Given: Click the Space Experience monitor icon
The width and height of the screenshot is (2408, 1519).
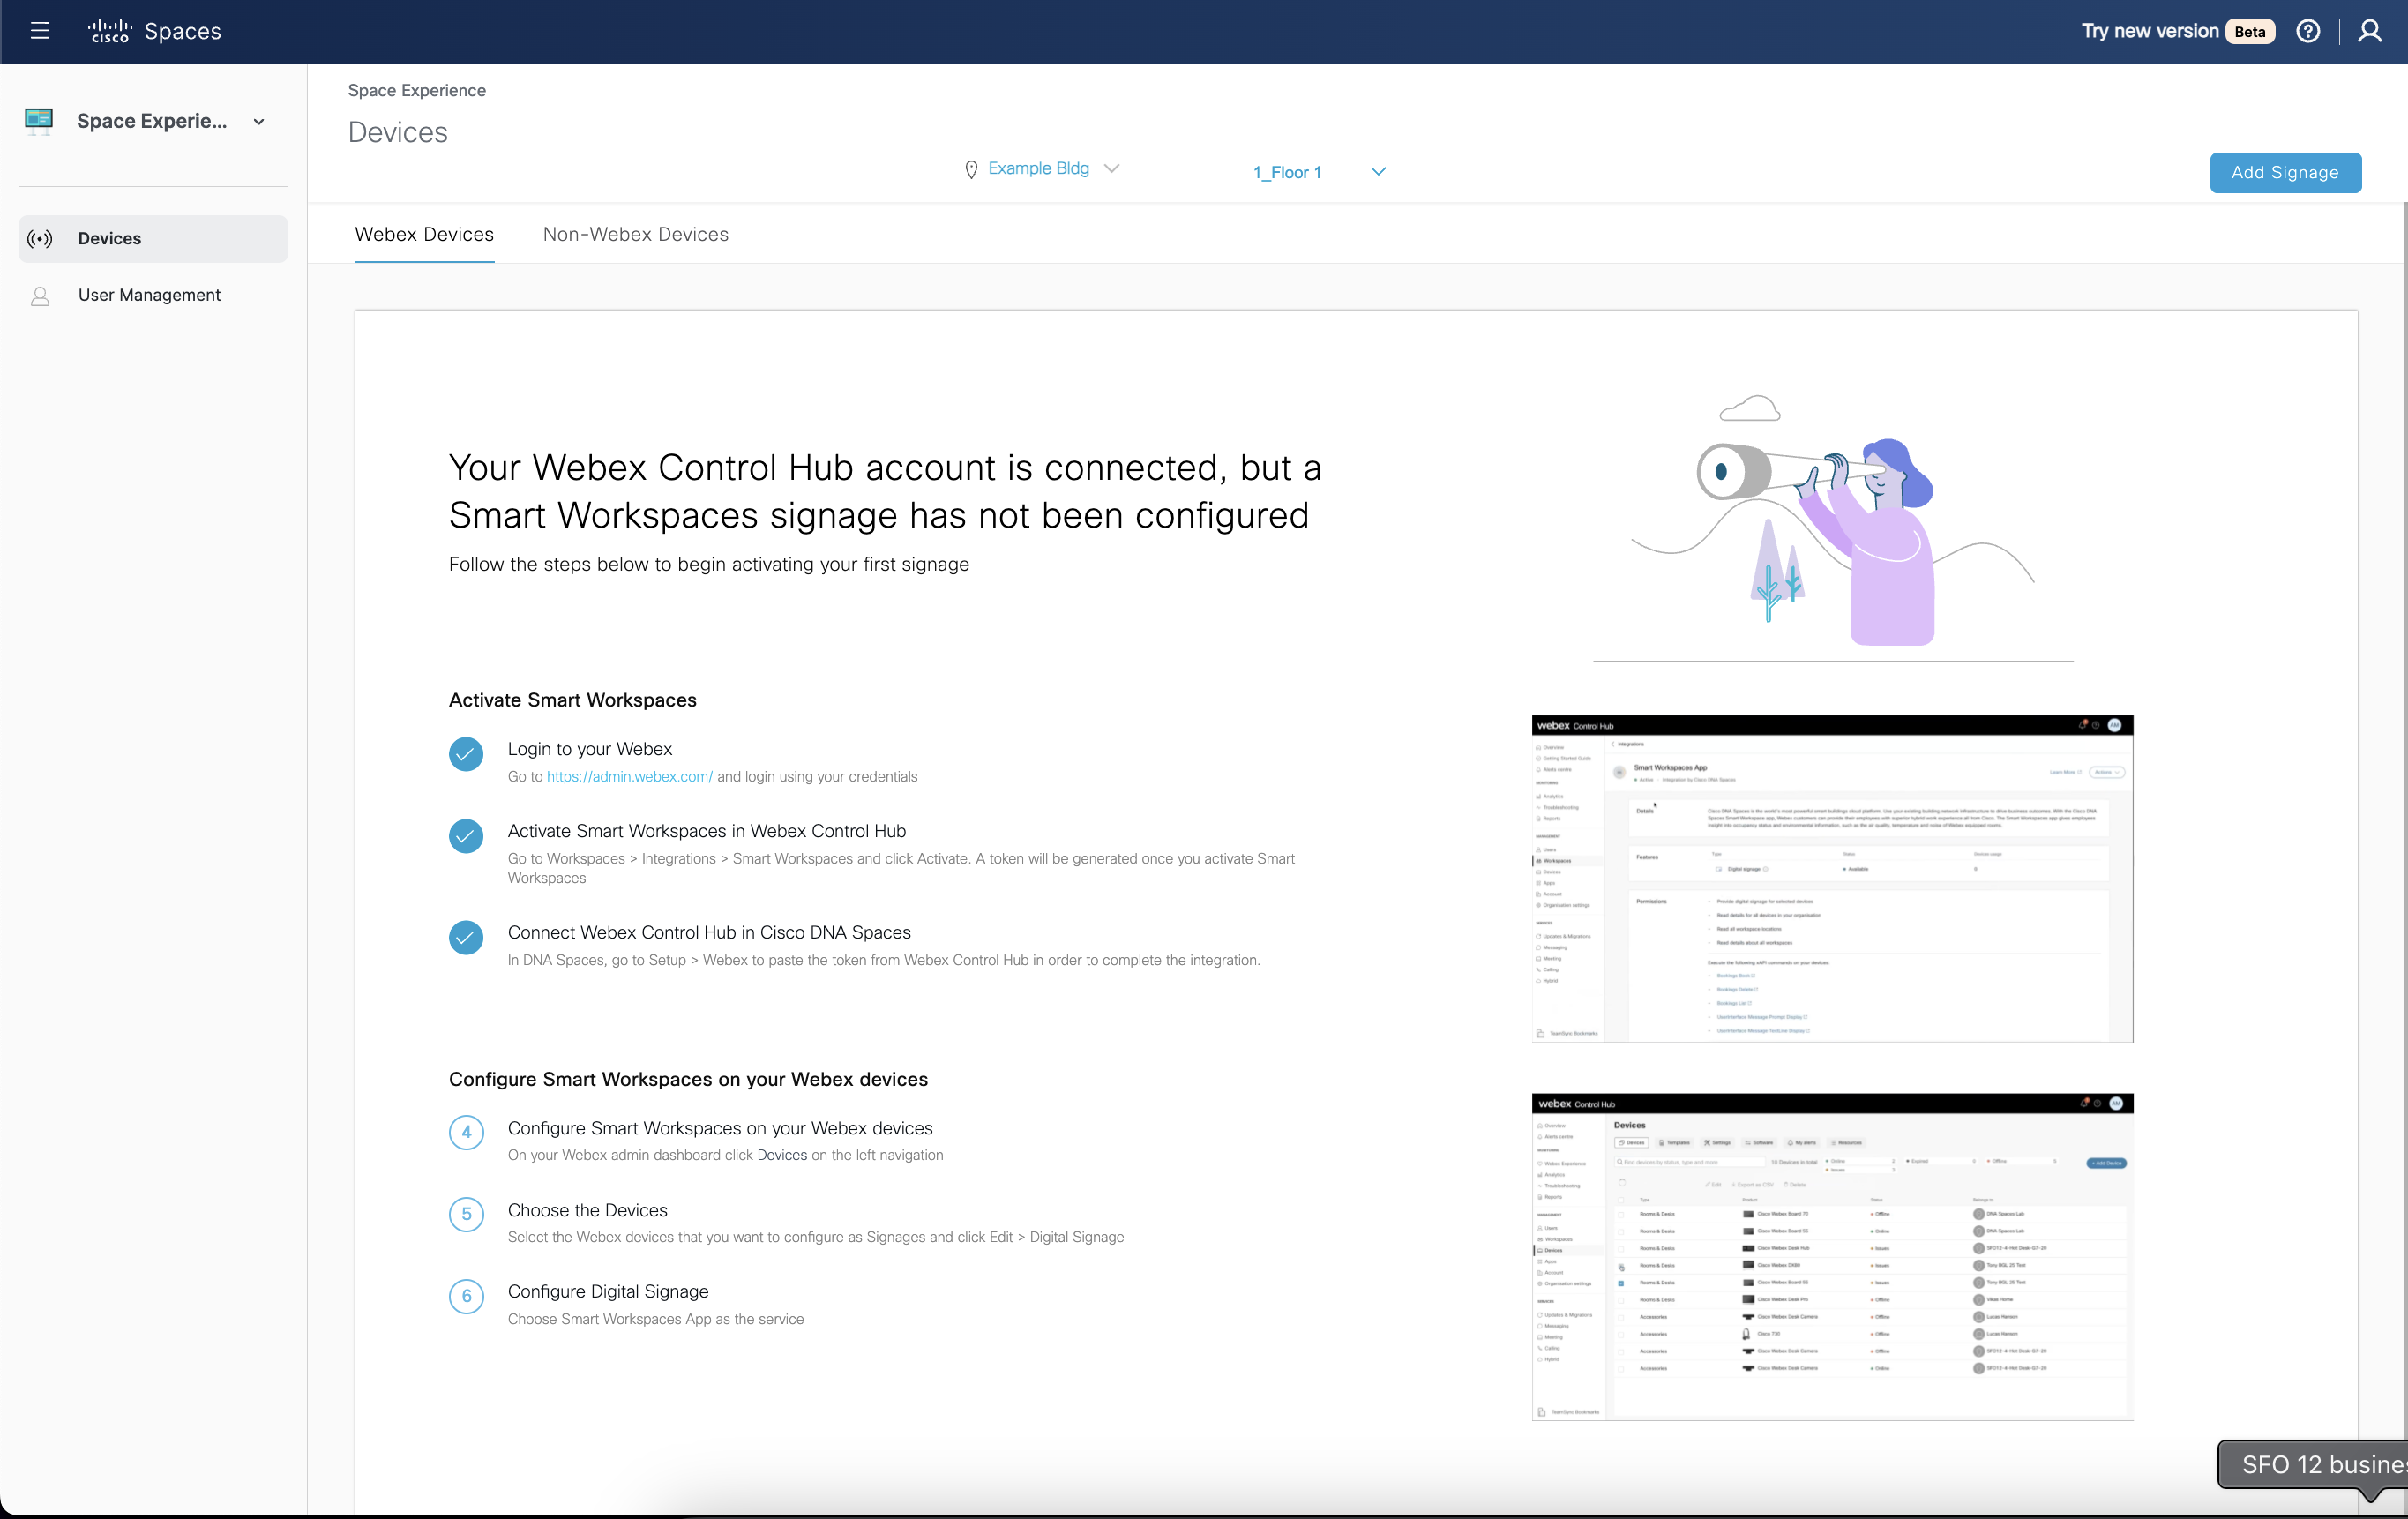Looking at the screenshot, I should tap(38, 120).
